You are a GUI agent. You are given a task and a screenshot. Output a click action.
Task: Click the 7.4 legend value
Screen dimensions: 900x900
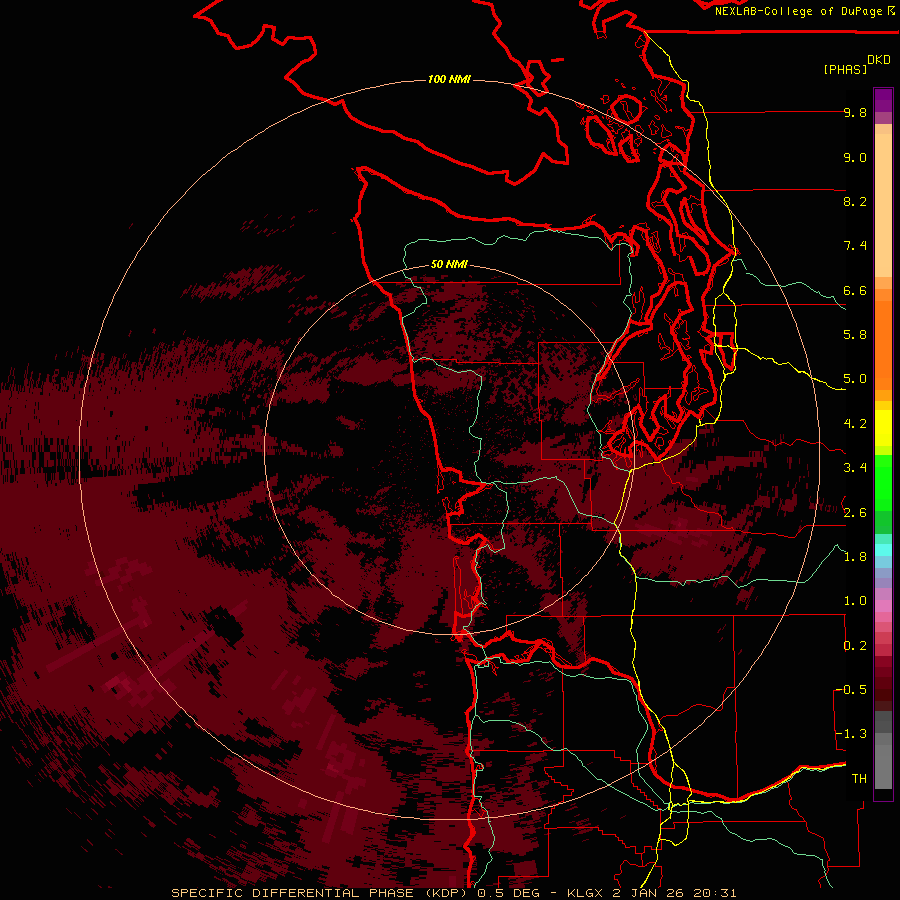click(x=855, y=246)
